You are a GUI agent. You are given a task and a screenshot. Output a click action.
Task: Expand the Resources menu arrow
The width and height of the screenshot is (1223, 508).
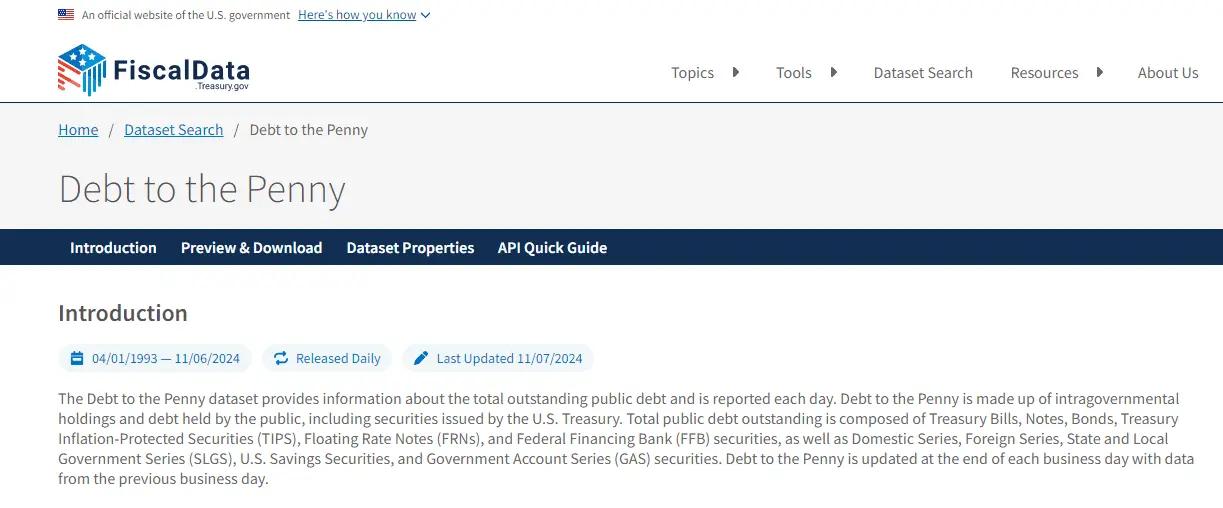tap(1100, 72)
